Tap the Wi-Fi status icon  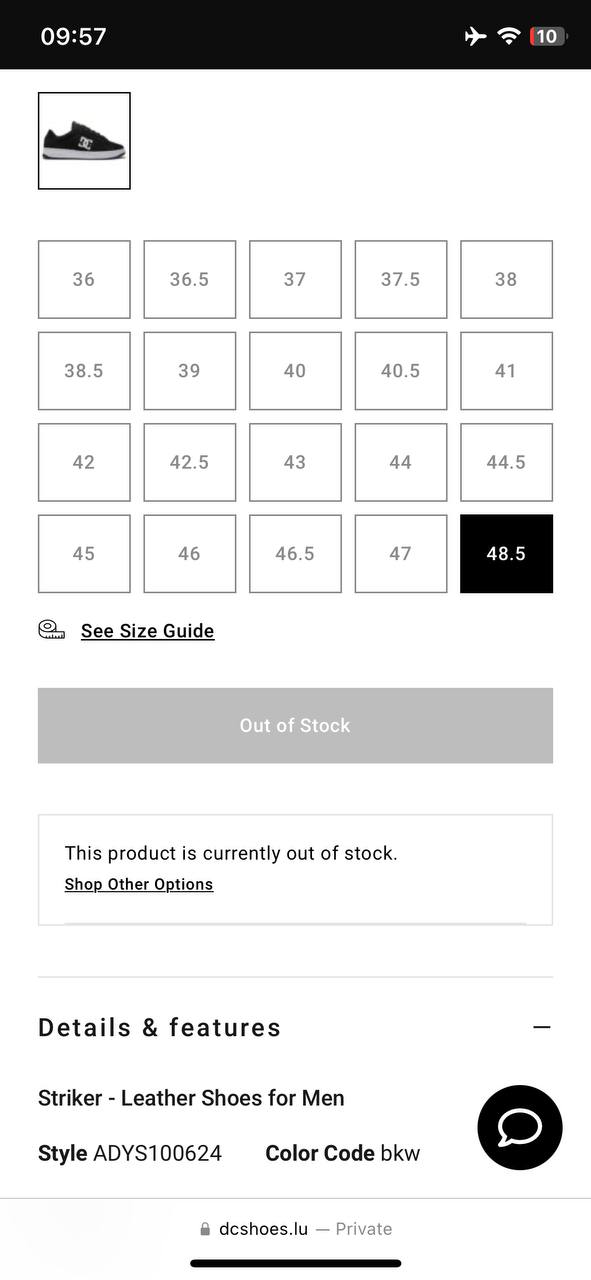[509, 36]
